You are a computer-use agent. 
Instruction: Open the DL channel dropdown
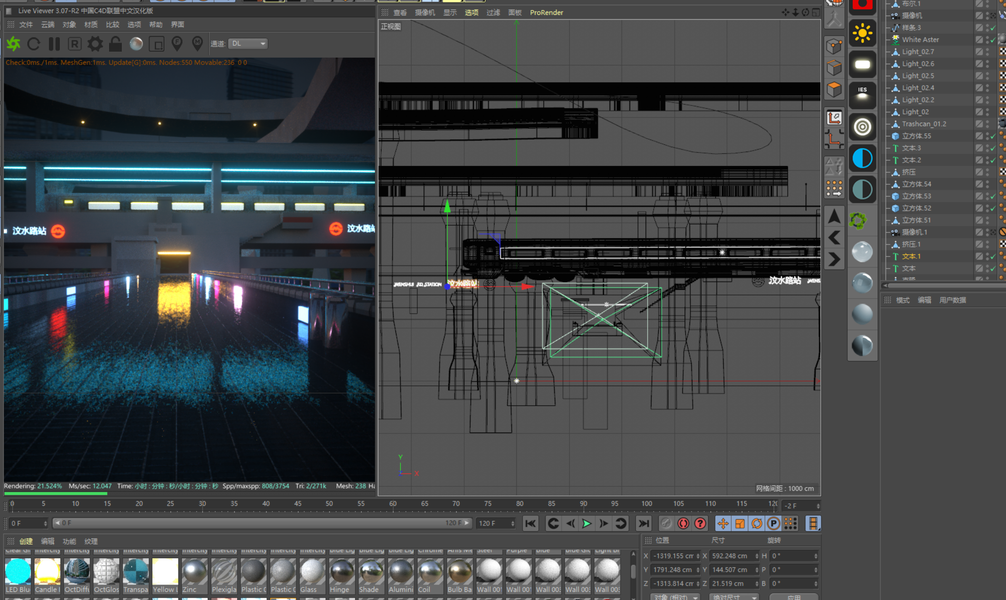(x=248, y=44)
